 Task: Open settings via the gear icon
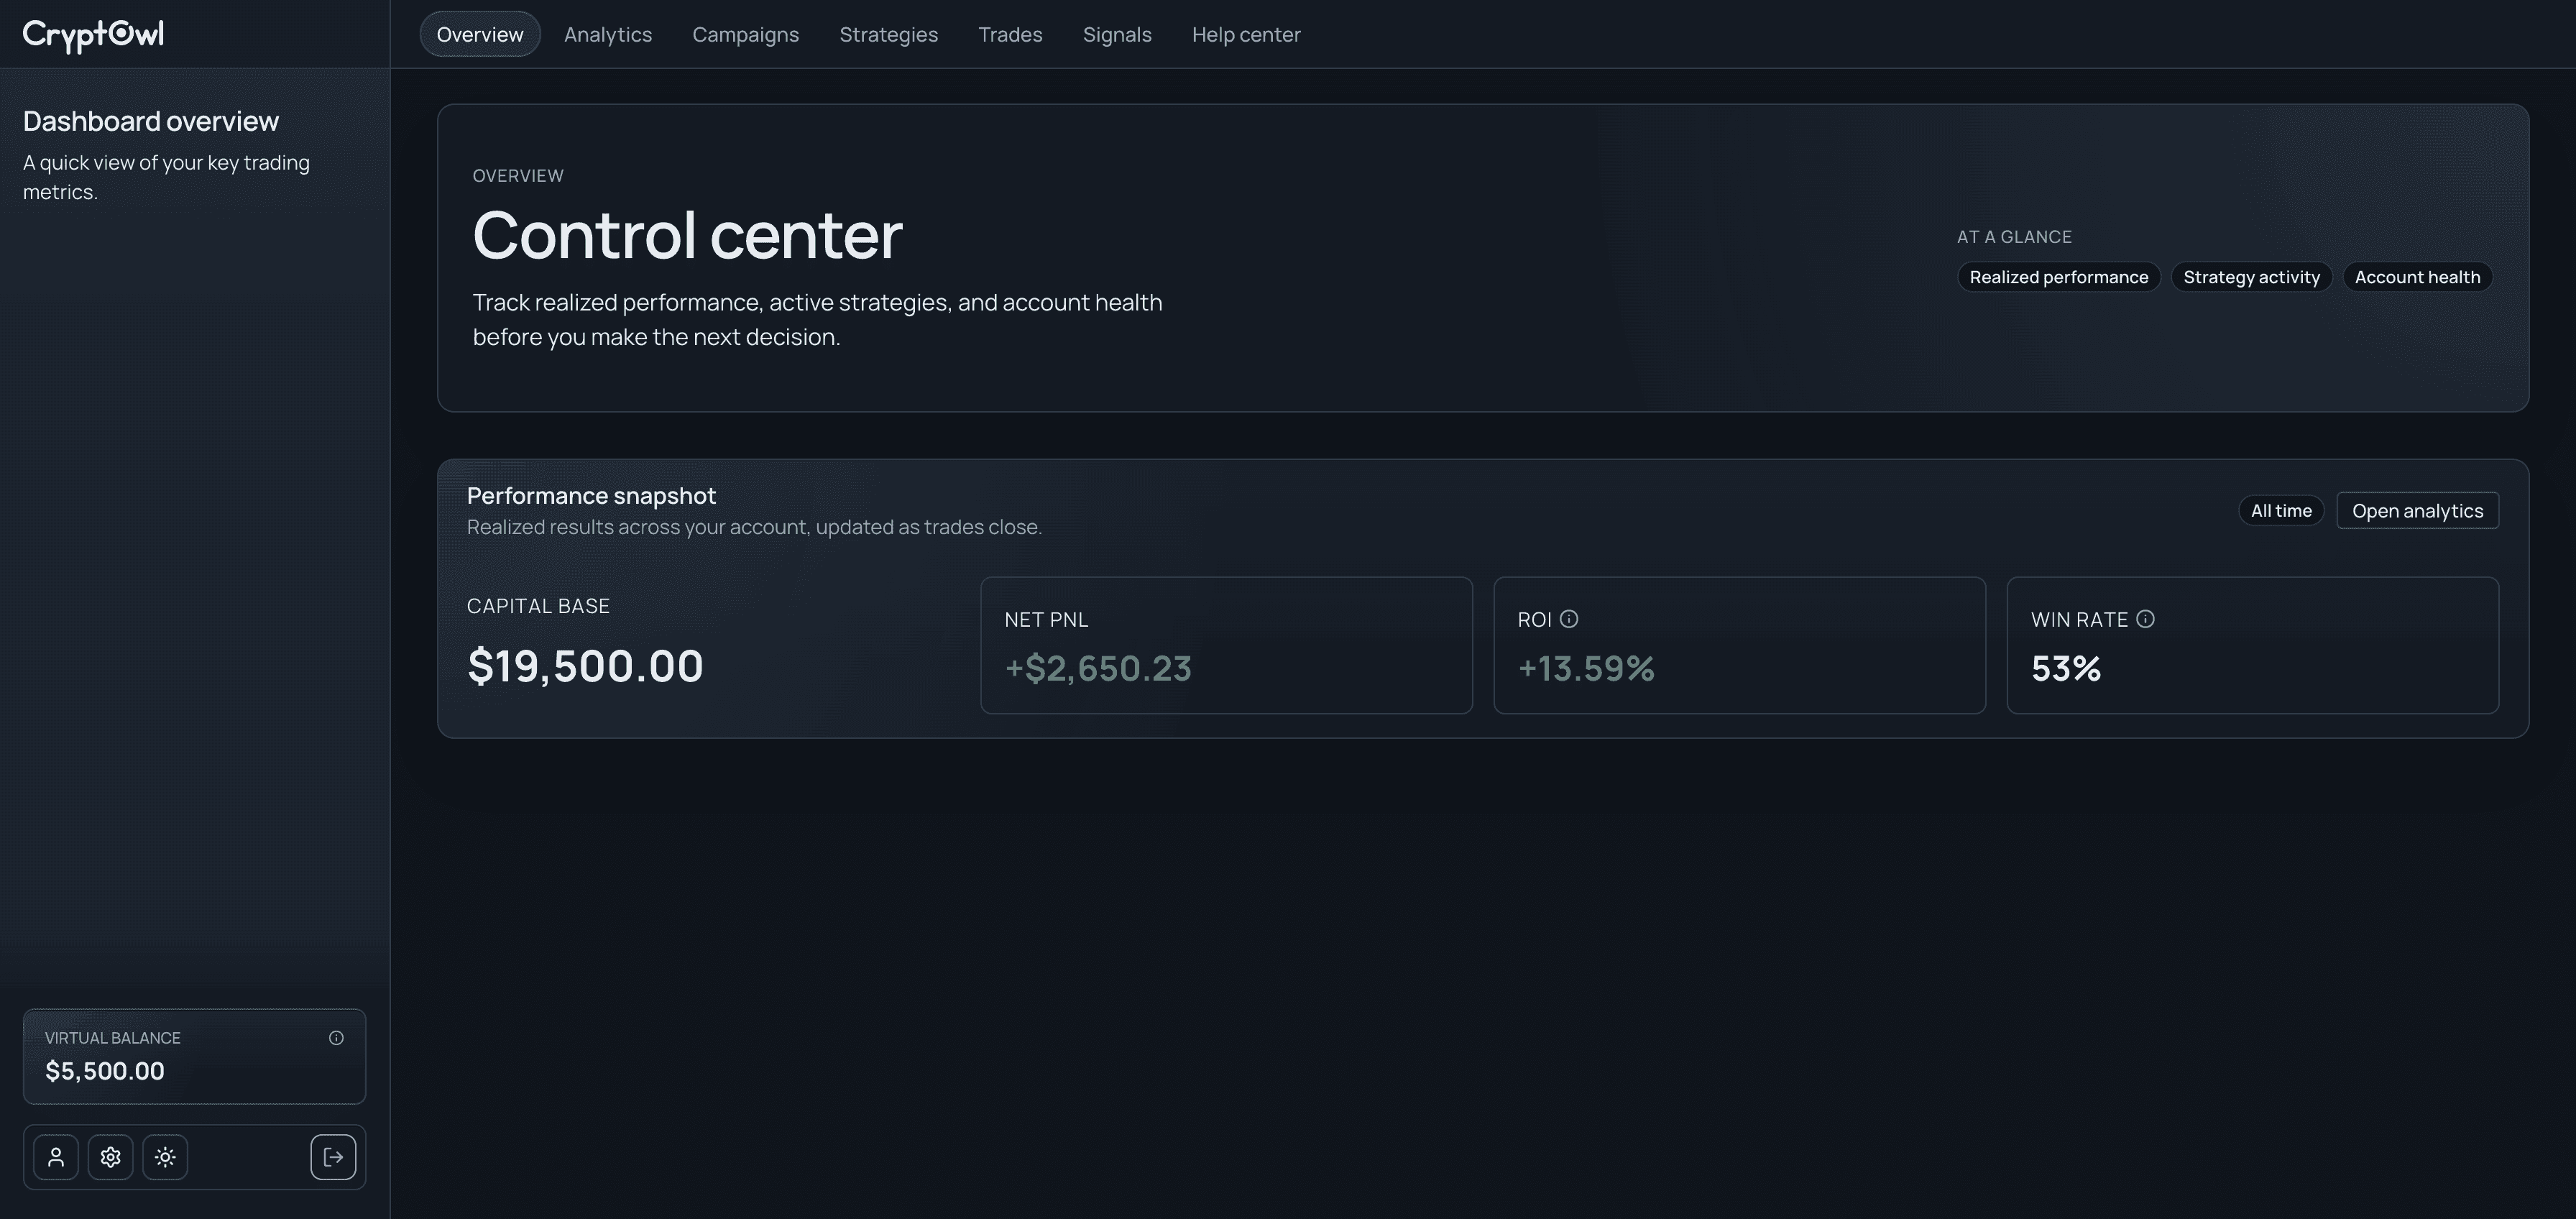(x=110, y=1157)
